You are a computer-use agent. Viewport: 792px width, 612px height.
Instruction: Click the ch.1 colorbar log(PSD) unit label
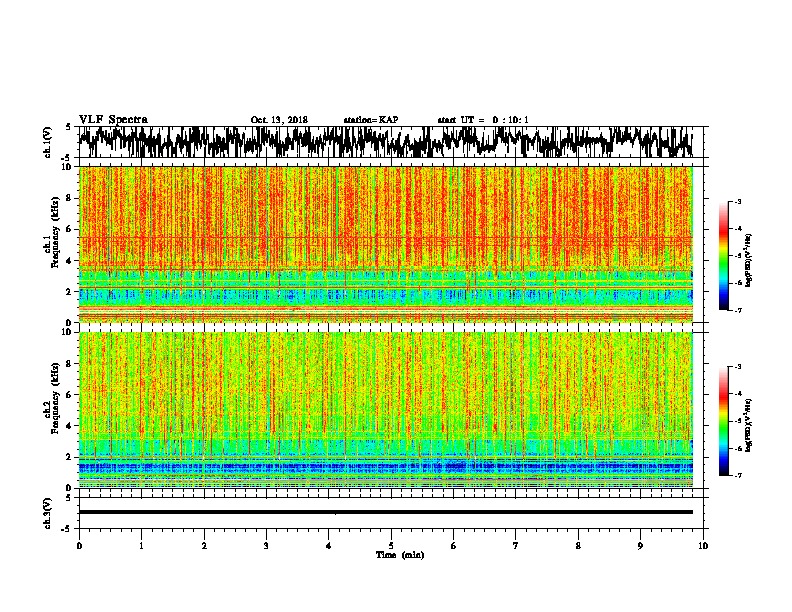click(x=748, y=260)
